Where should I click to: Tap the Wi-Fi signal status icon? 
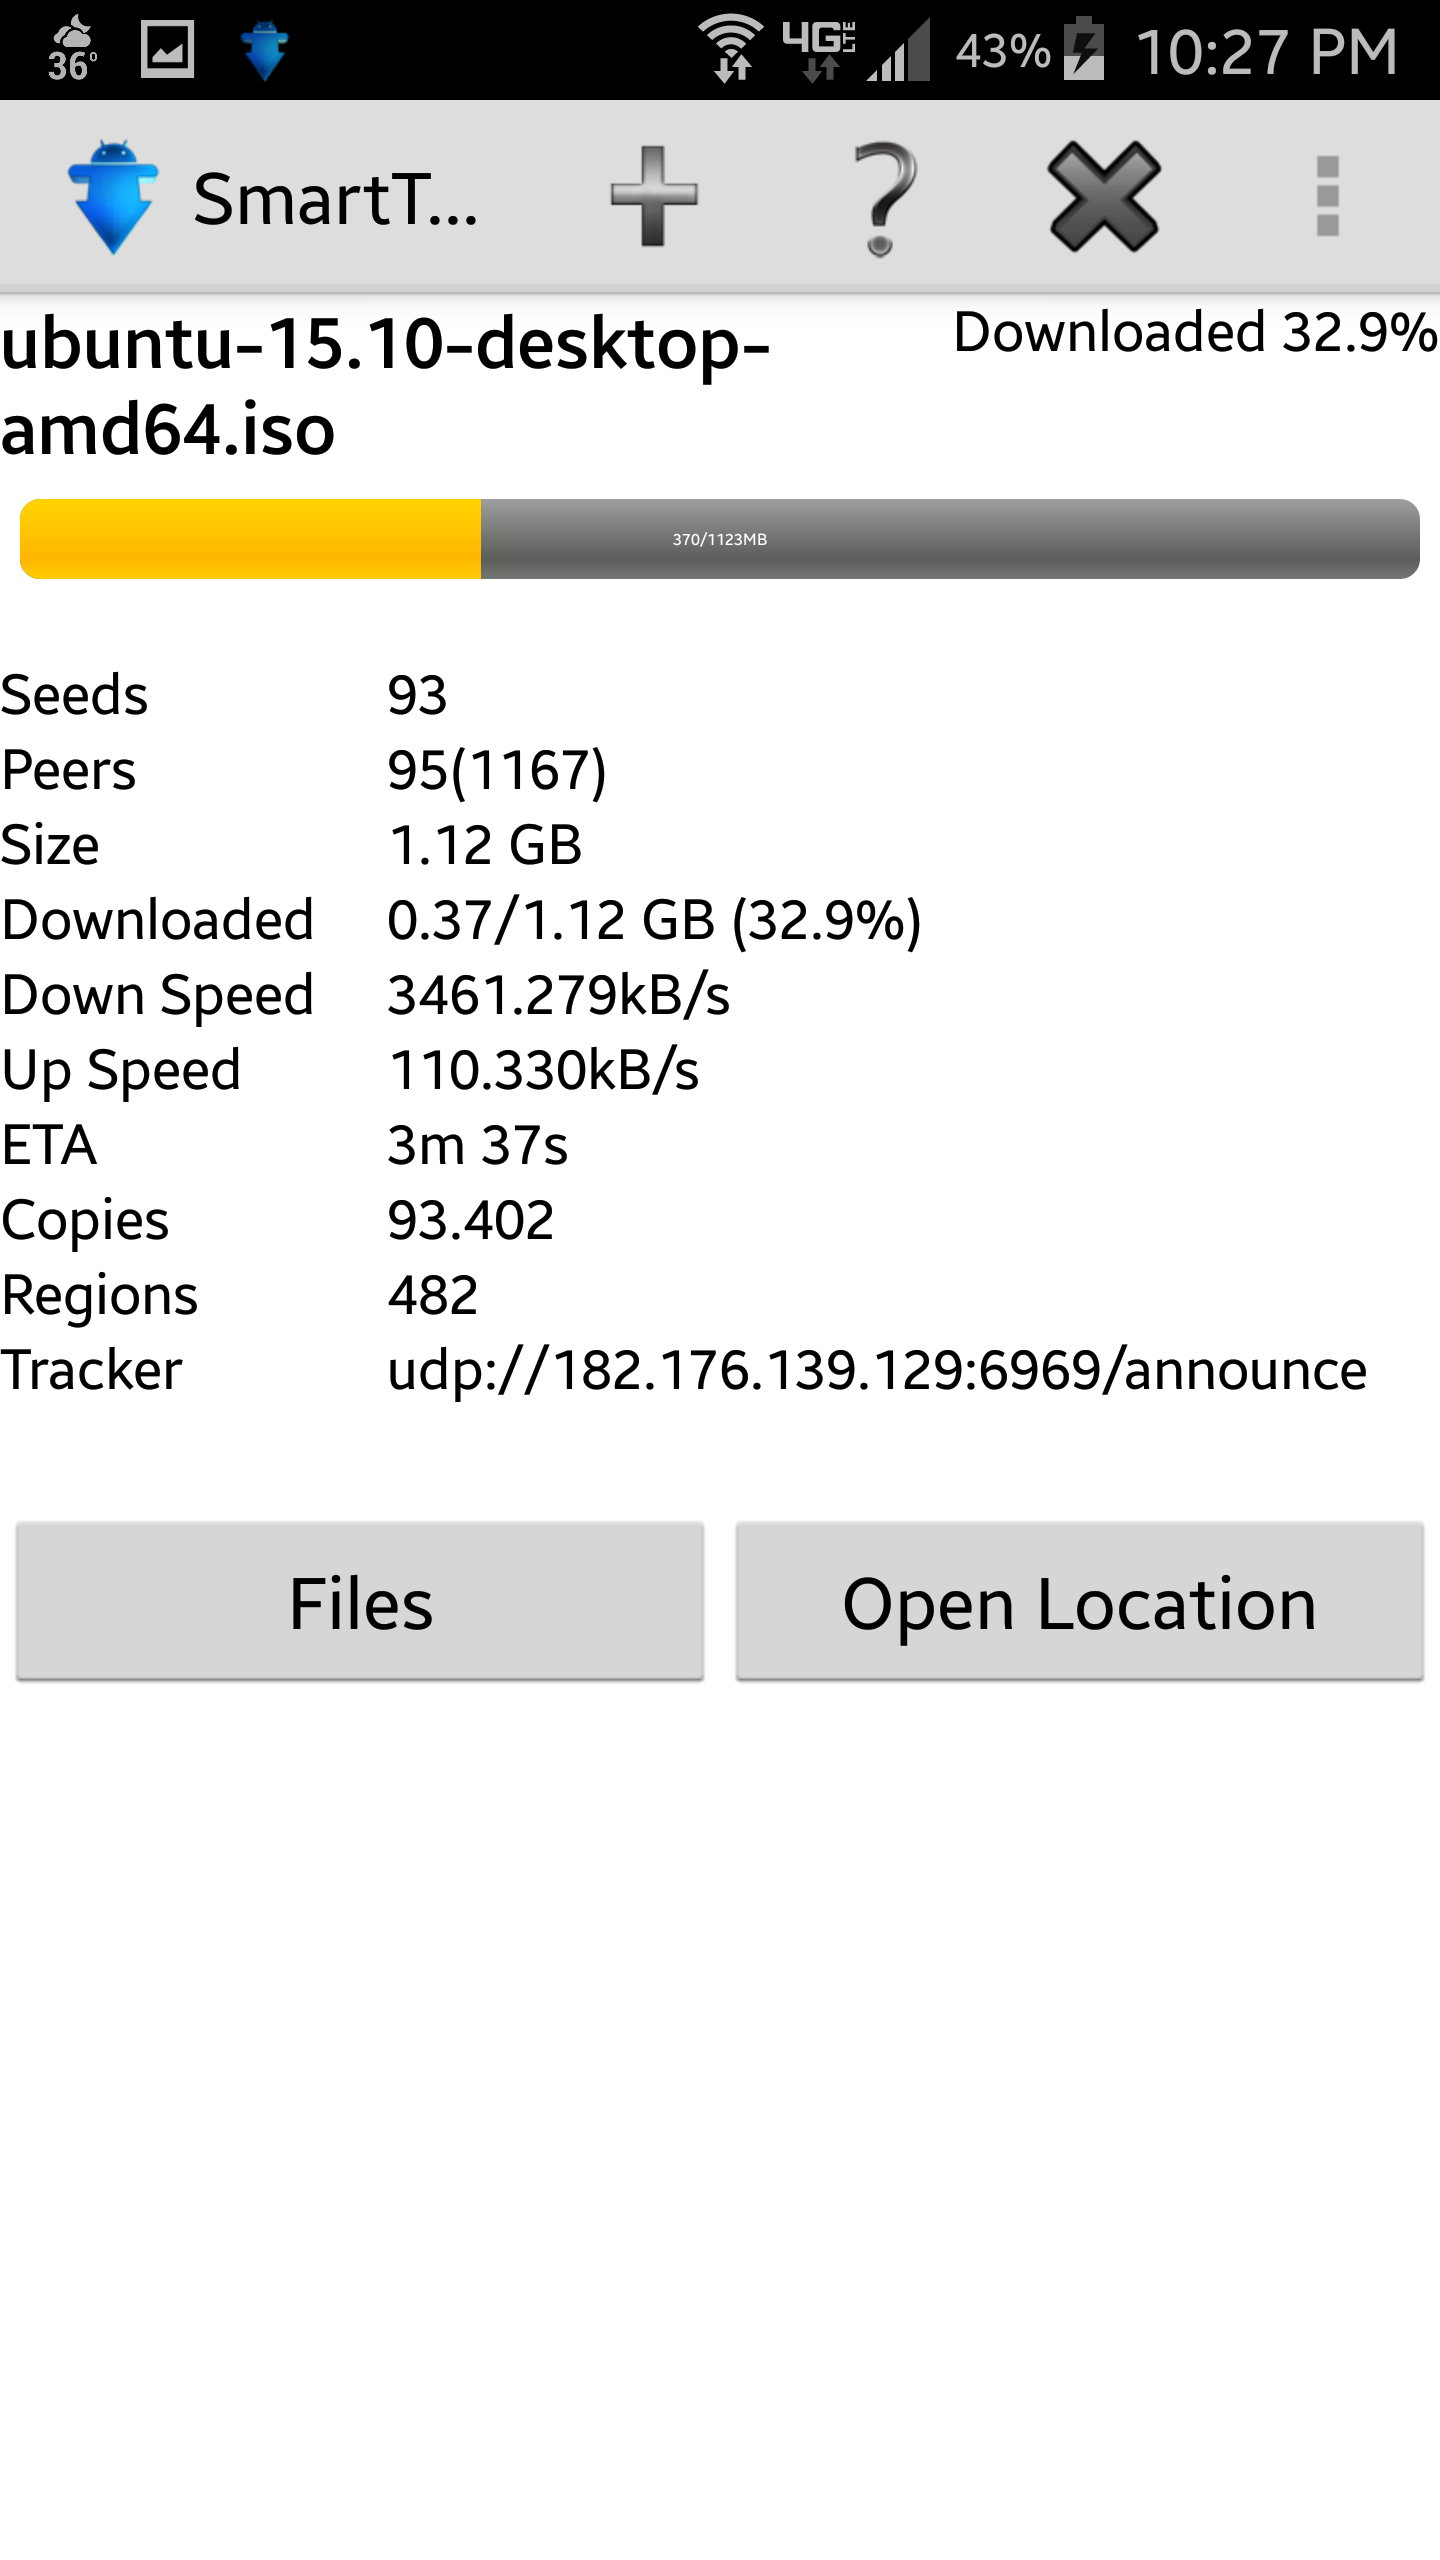pos(730,48)
